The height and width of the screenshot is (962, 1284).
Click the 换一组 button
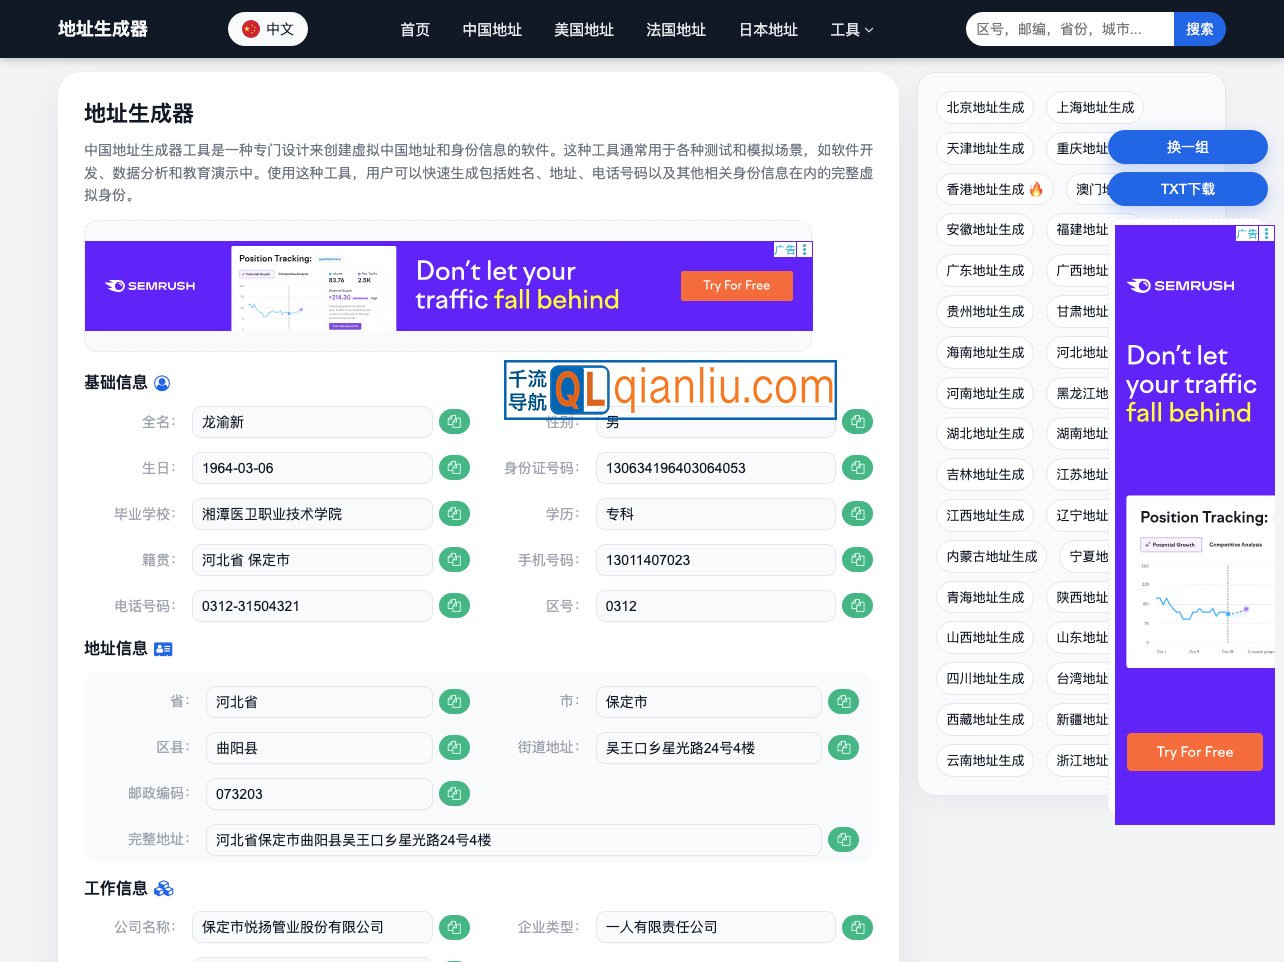(x=1187, y=147)
